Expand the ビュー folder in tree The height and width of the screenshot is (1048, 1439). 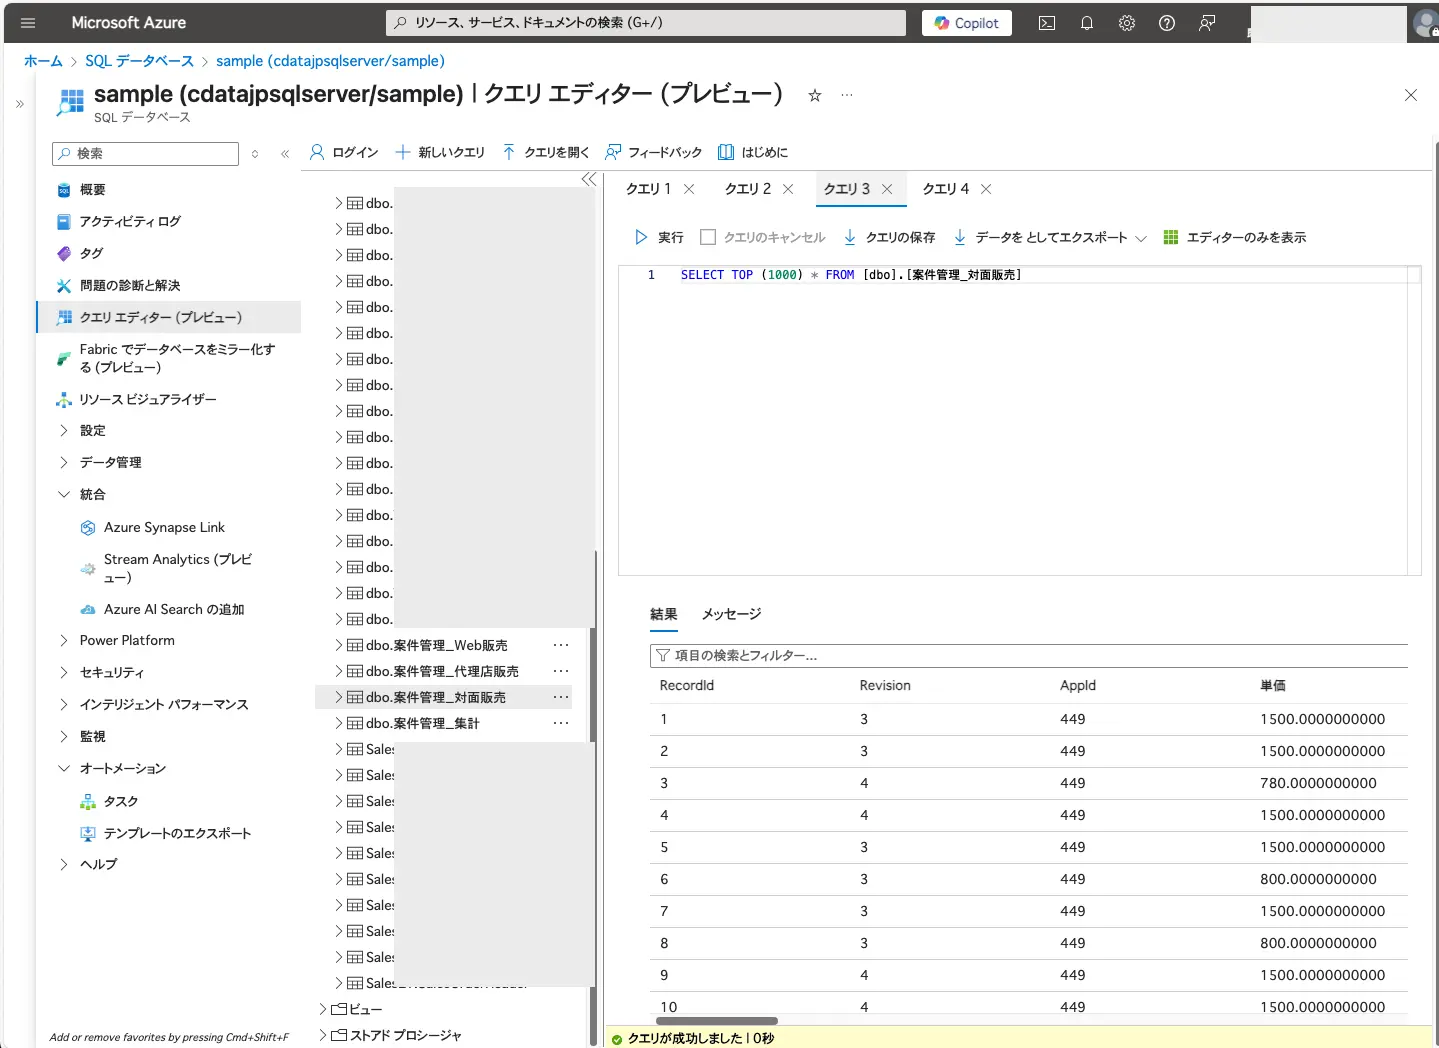point(323,1009)
